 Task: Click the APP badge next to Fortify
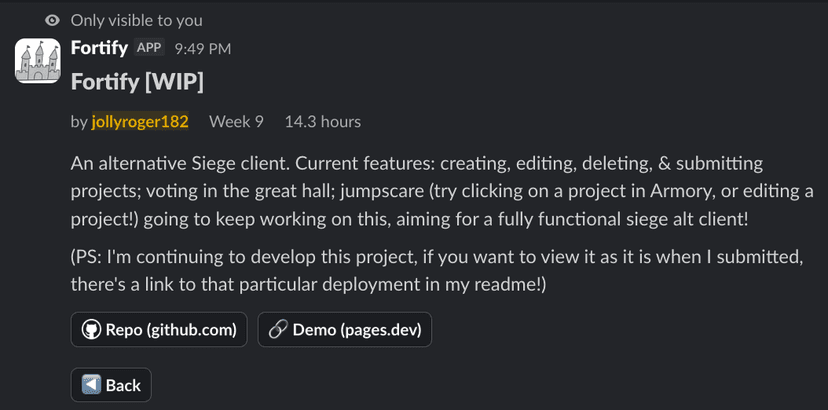coord(148,47)
